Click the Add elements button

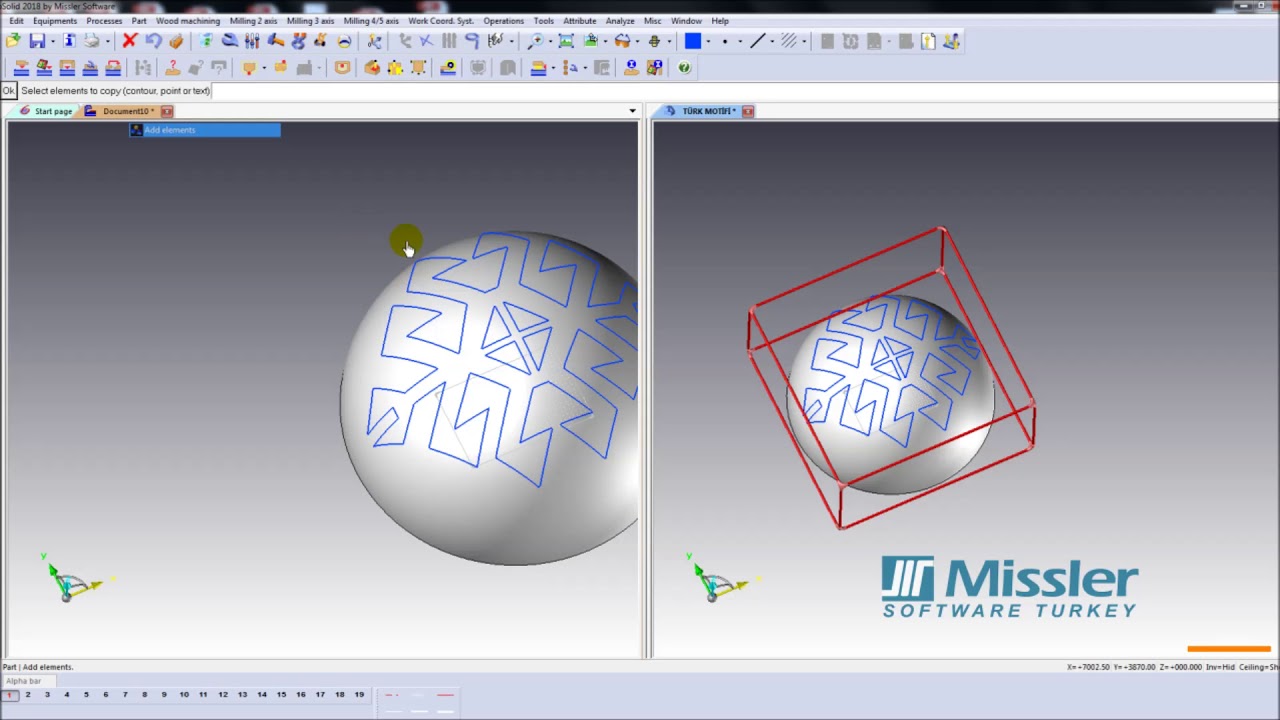click(x=206, y=130)
